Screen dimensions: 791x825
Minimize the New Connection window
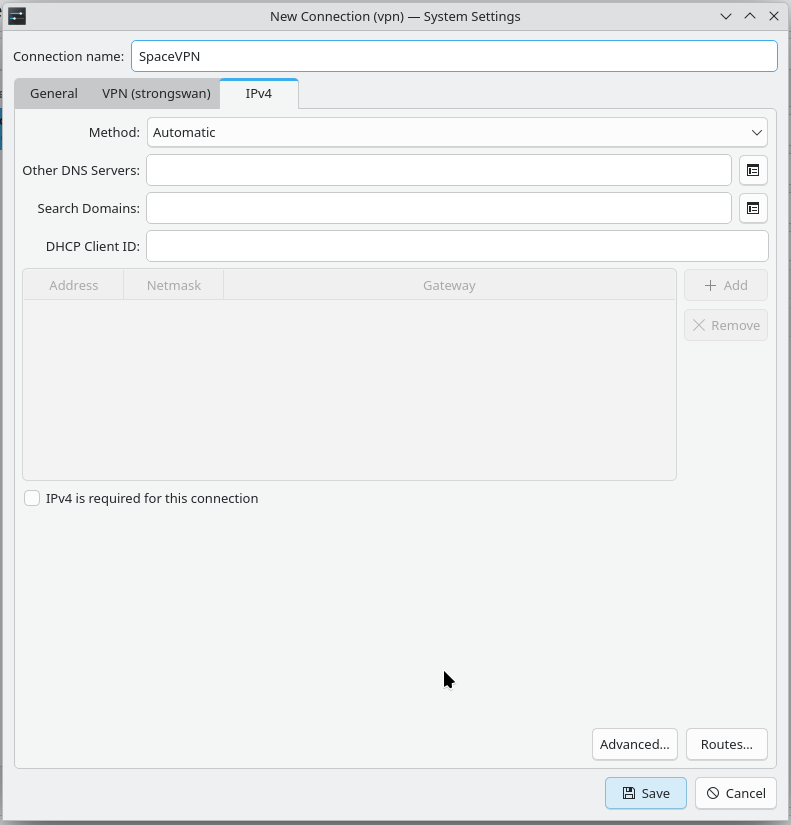[x=727, y=16]
